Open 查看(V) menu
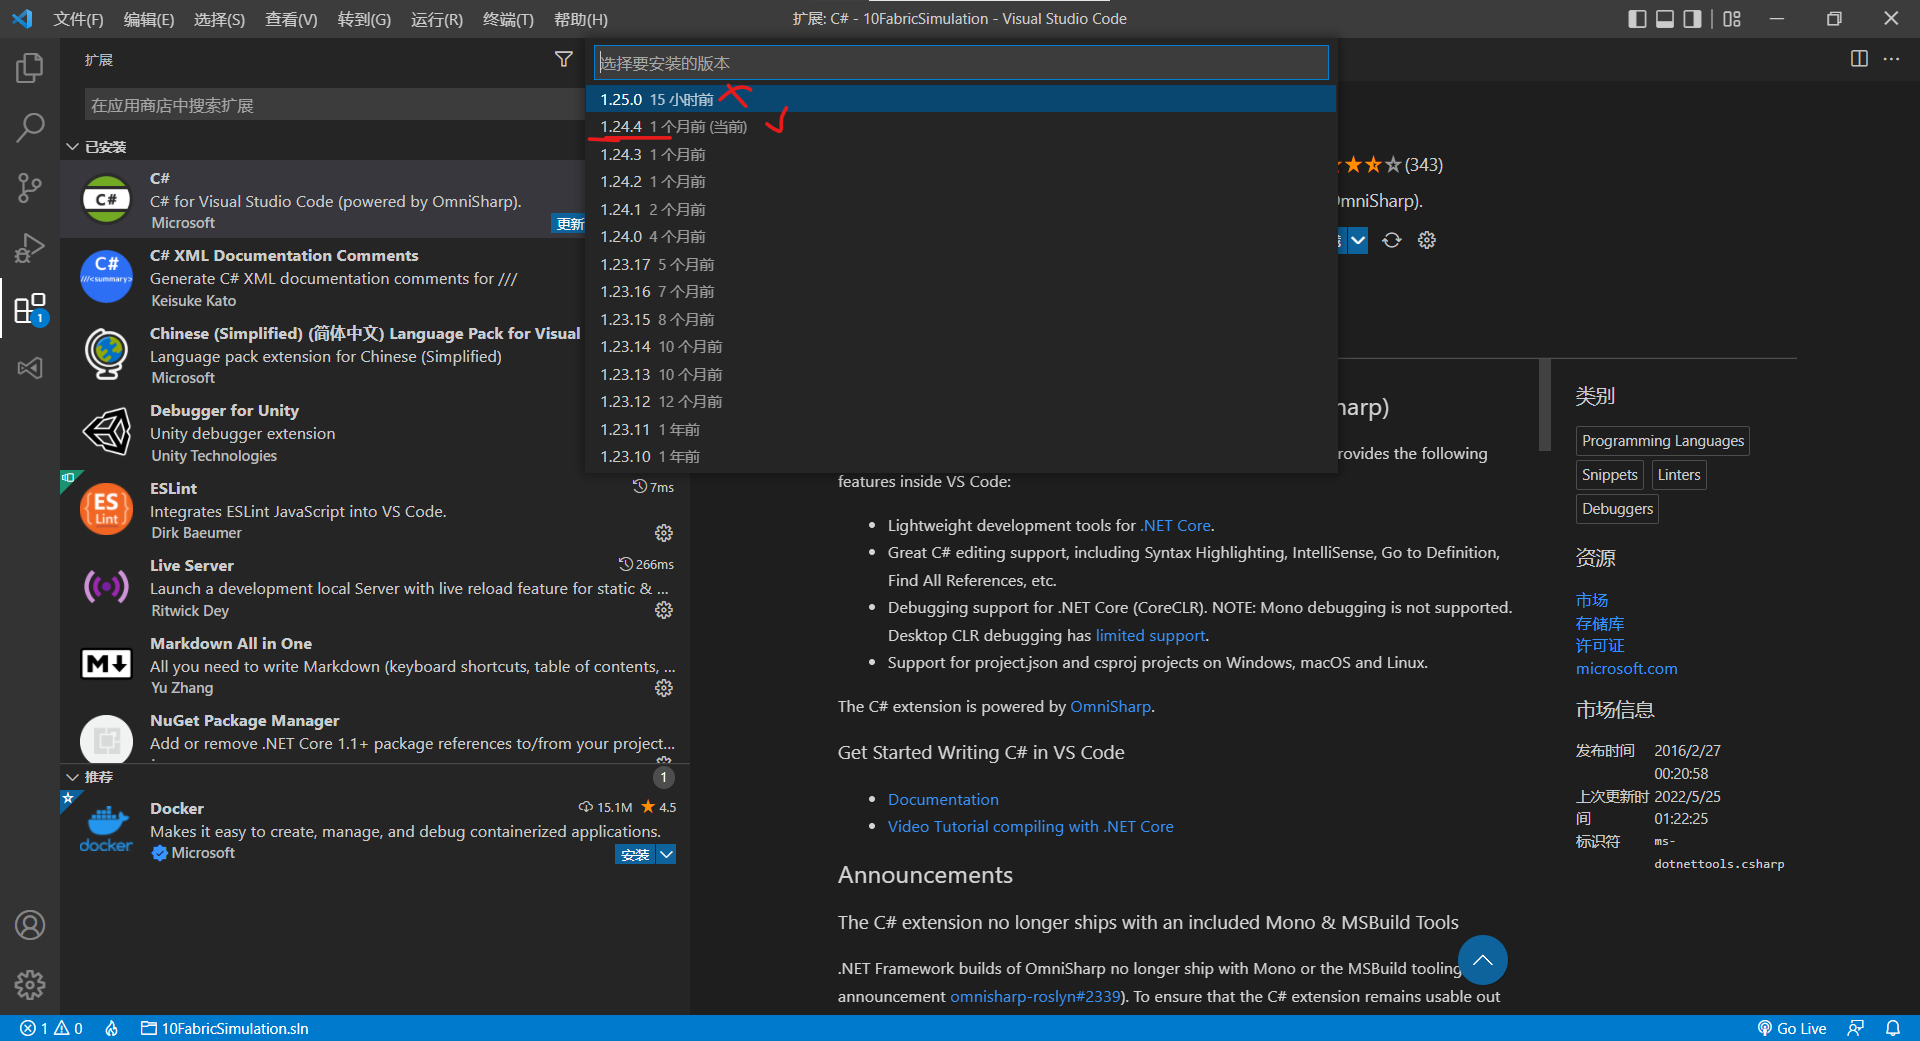Viewport: 1920px width, 1041px height. click(x=291, y=19)
